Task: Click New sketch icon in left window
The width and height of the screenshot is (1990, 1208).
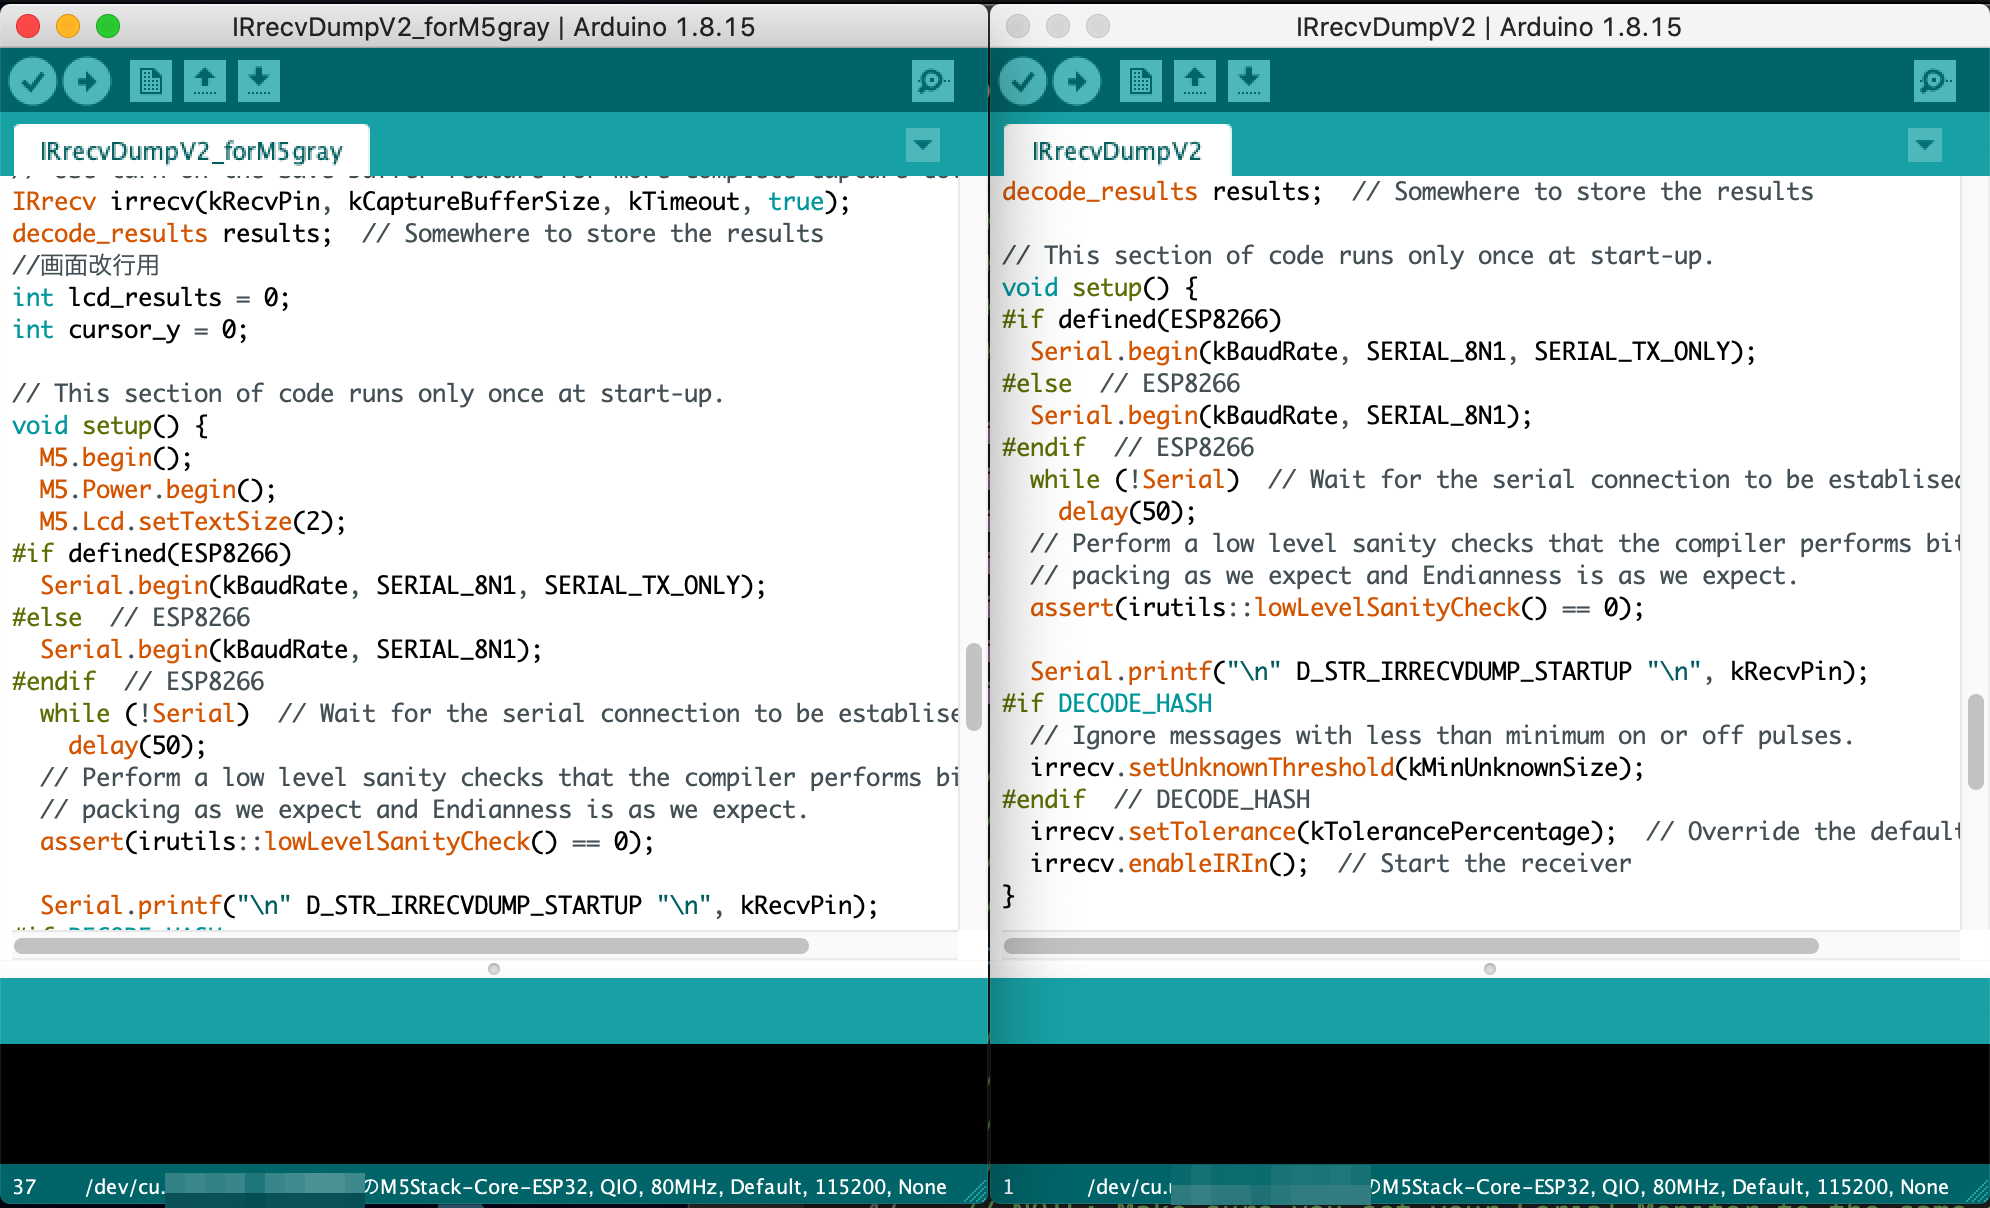Action: tap(150, 81)
